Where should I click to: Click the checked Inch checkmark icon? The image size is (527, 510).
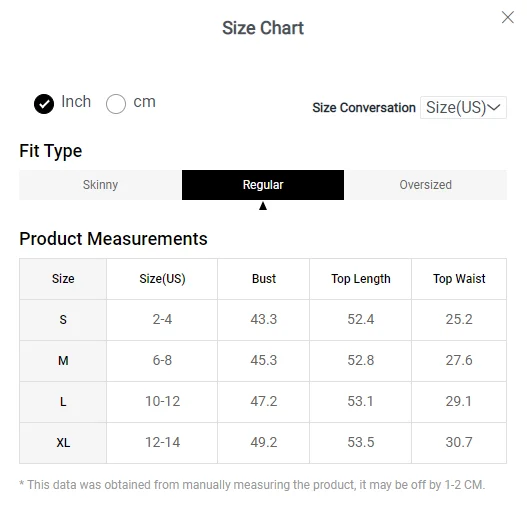point(44,104)
